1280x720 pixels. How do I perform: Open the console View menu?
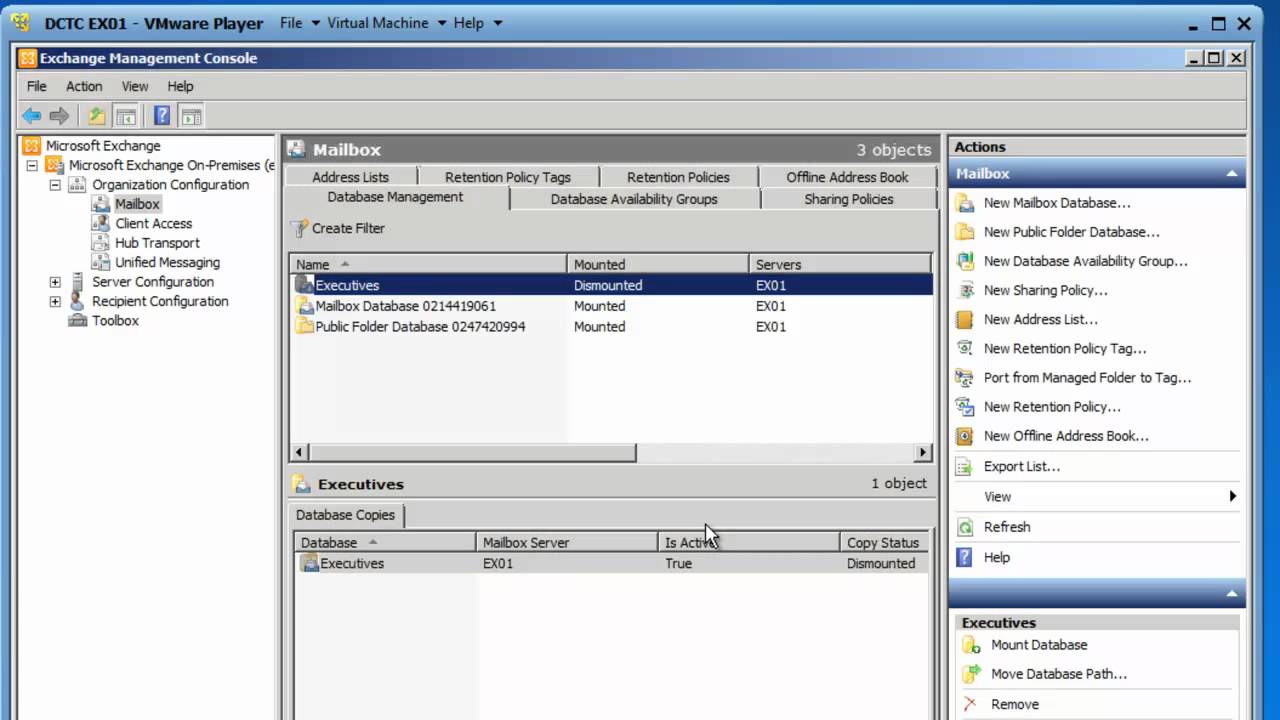[x=135, y=87]
